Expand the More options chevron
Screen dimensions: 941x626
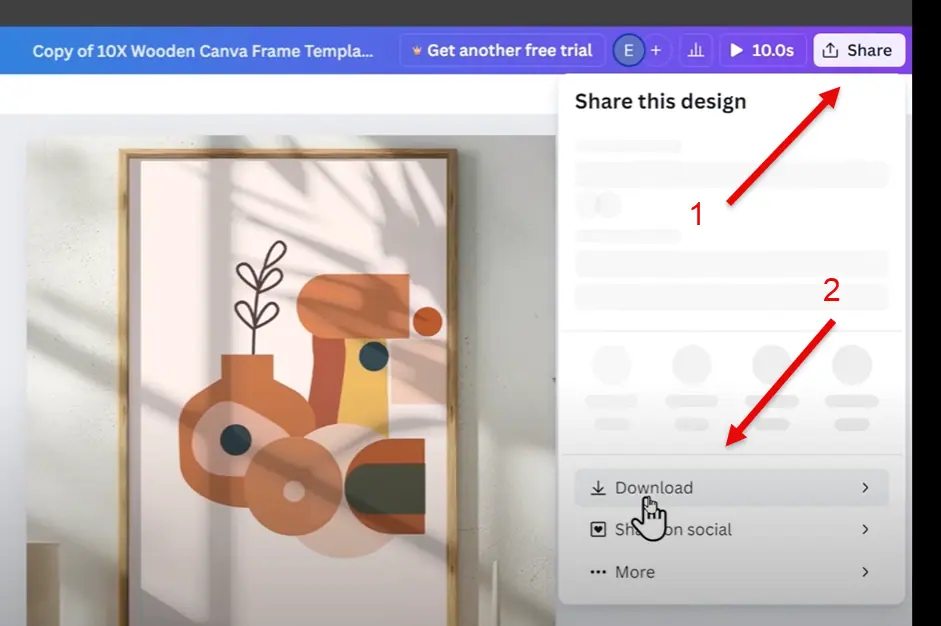[x=865, y=572]
